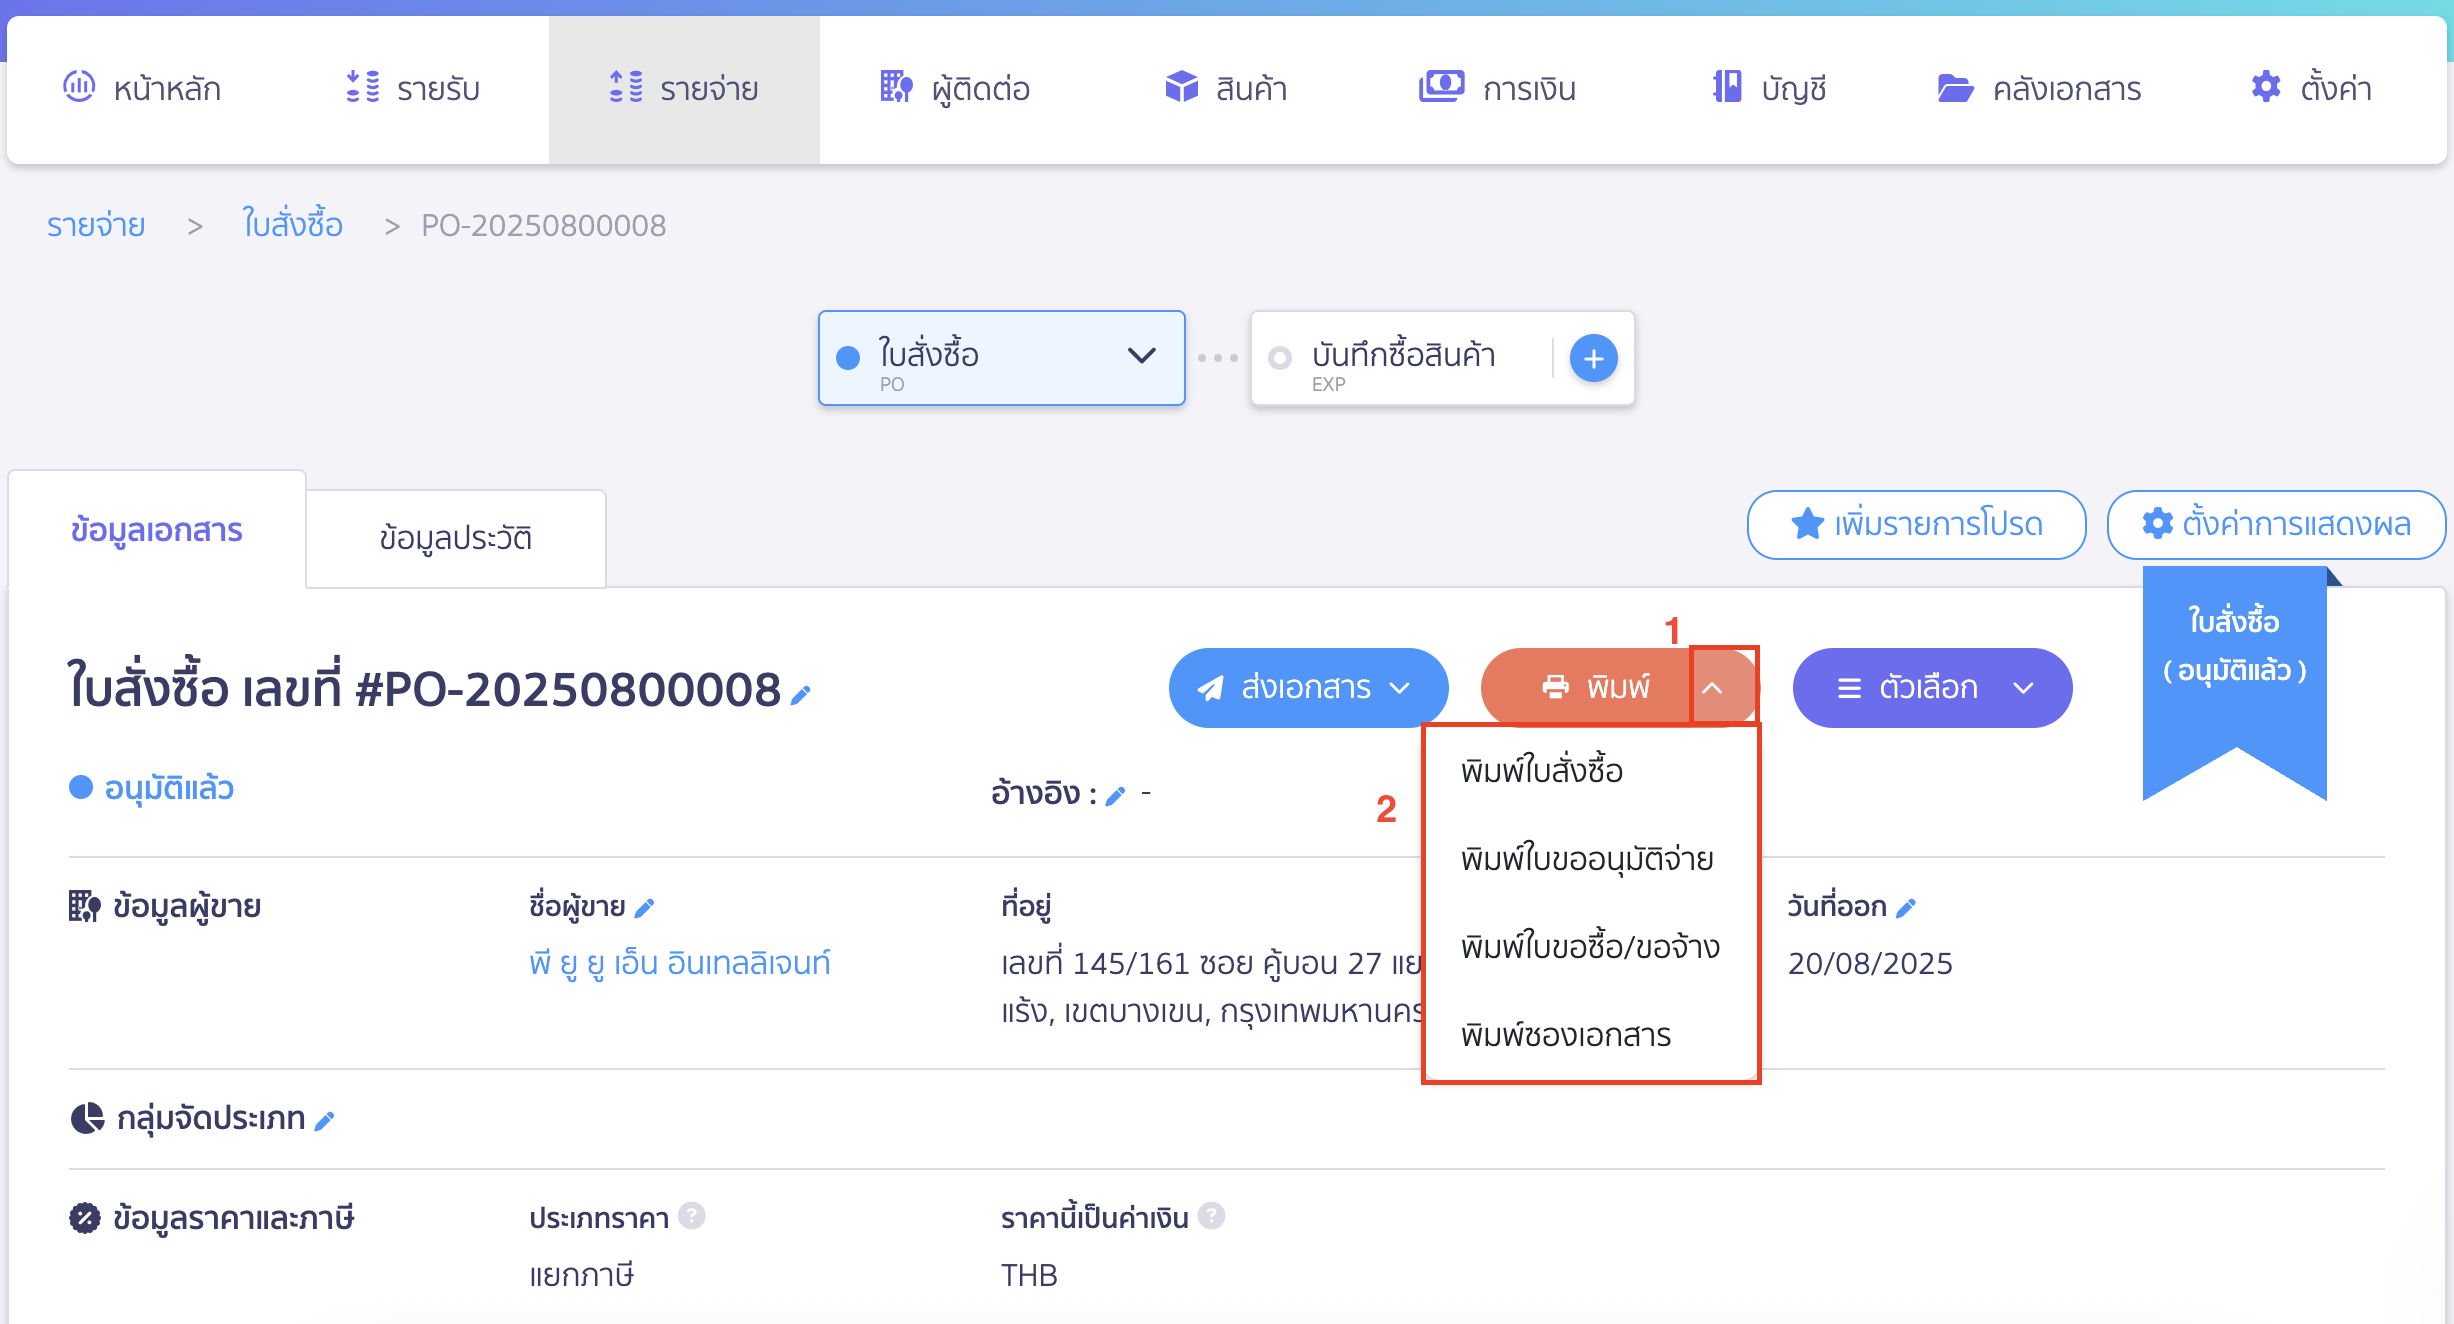Screen dimensions: 2454x1324
Task: Click the date value 20/08/2025
Action: click(1870, 963)
